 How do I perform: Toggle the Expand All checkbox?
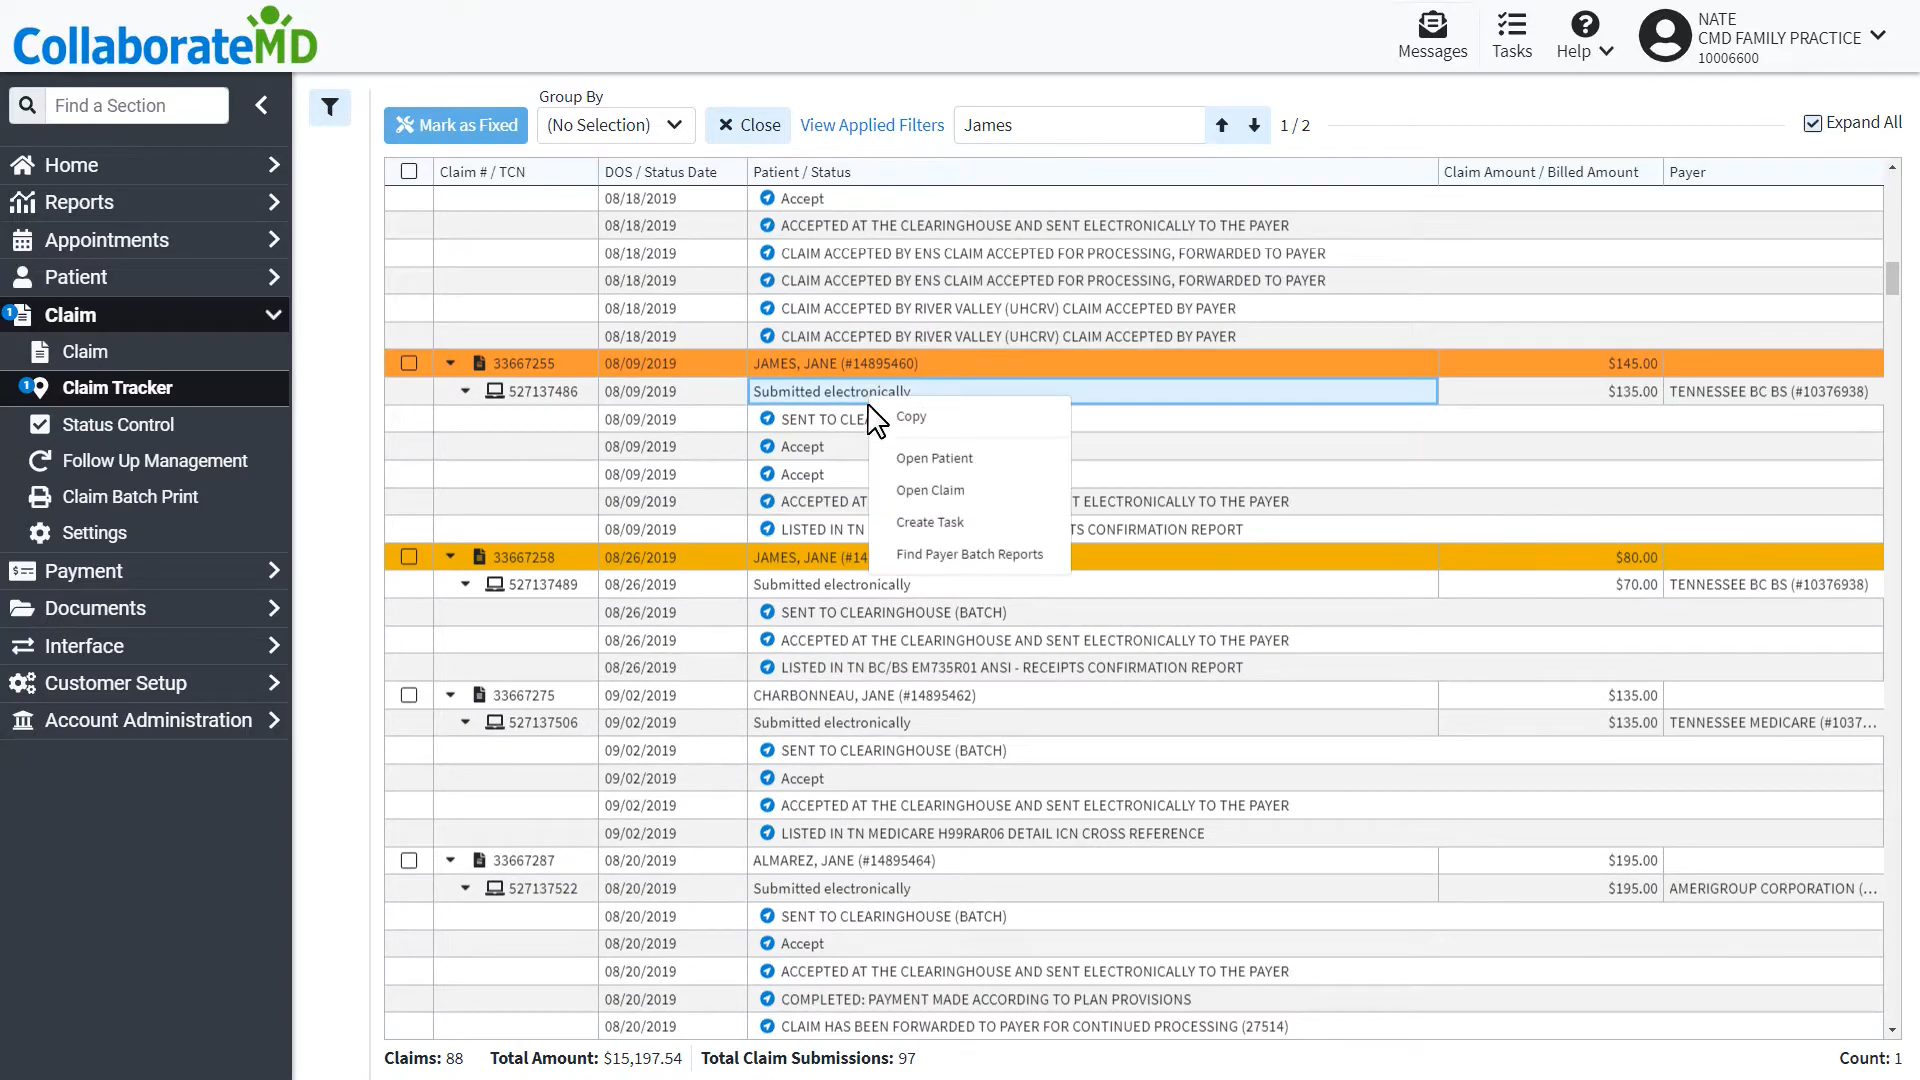point(1812,123)
